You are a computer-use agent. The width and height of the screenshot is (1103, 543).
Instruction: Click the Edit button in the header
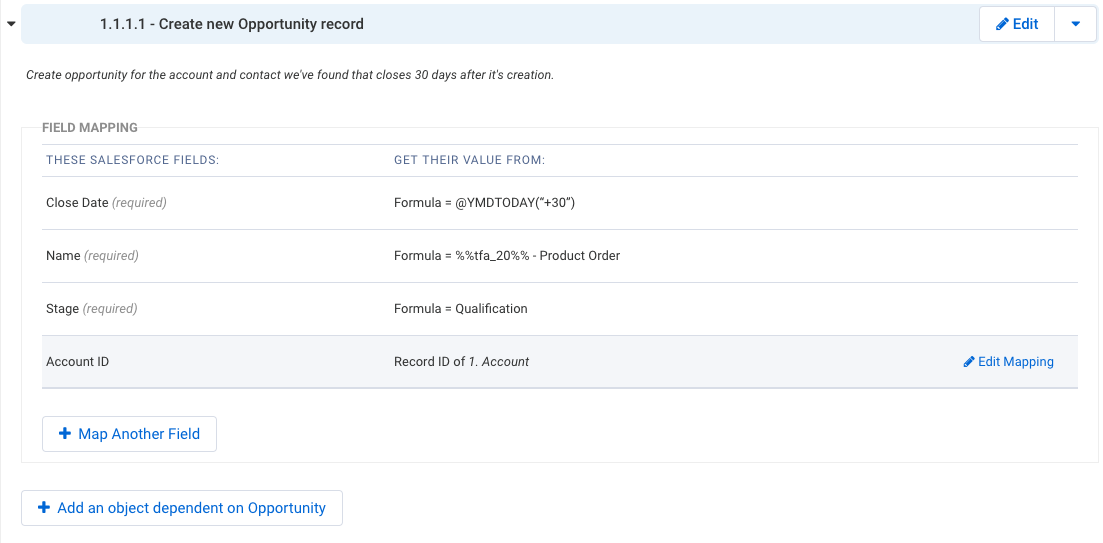(x=1017, y=24)
